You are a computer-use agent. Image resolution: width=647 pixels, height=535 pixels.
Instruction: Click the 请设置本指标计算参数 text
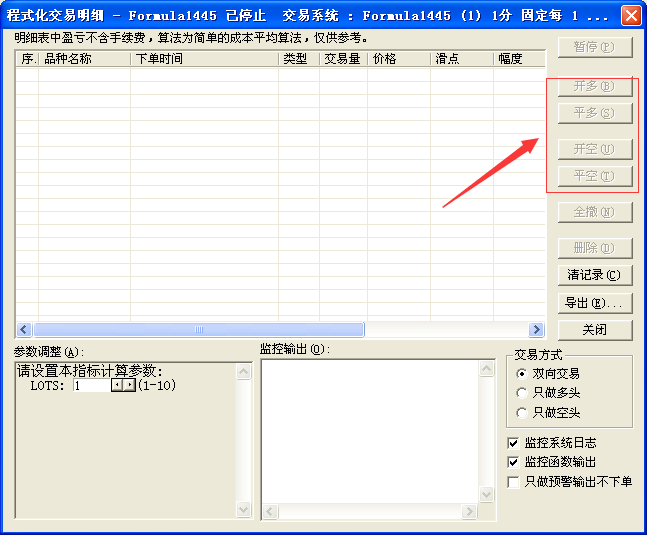click(x=90, y=371)
